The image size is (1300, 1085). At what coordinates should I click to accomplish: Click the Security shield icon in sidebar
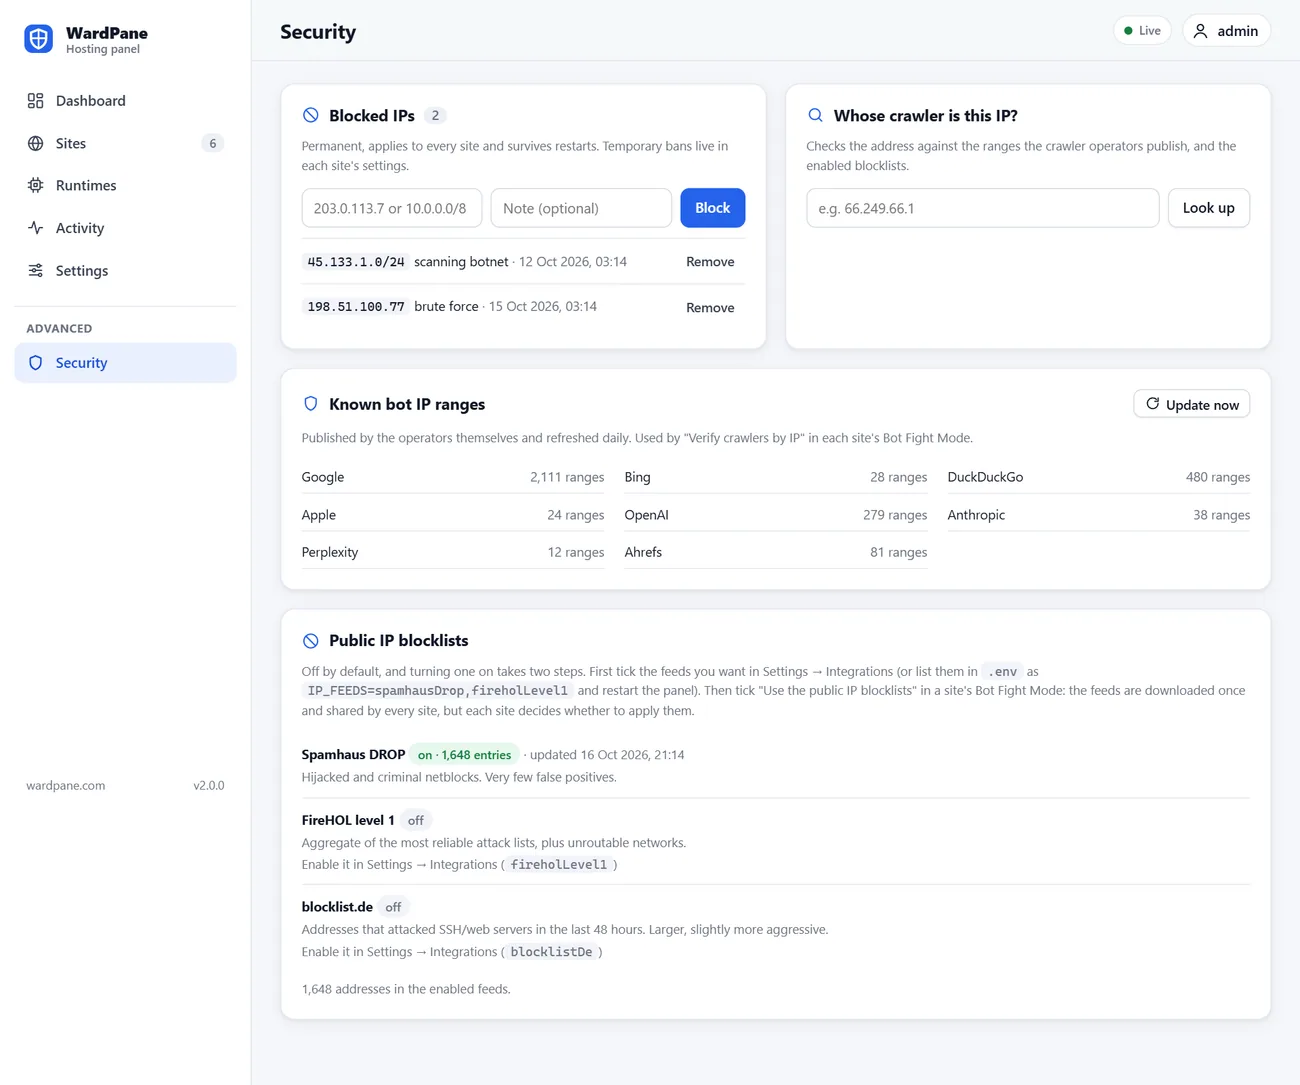36,363
